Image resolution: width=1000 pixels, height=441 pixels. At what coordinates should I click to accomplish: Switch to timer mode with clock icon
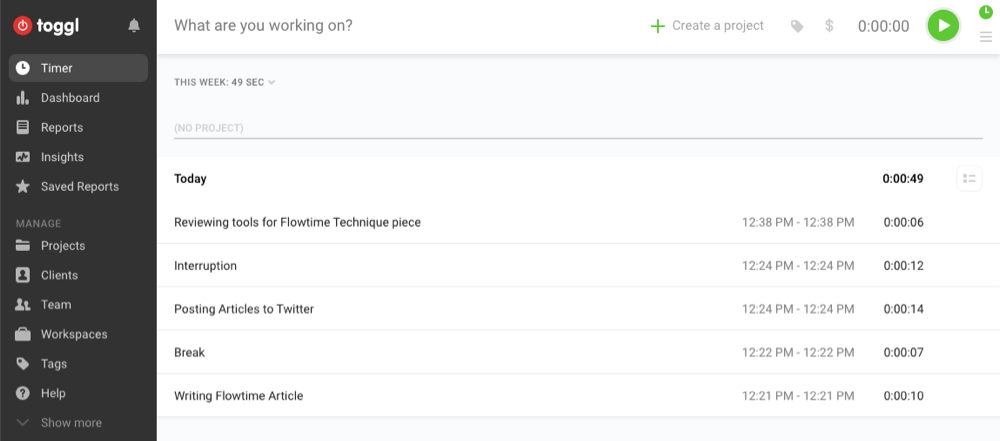(986, 12)
